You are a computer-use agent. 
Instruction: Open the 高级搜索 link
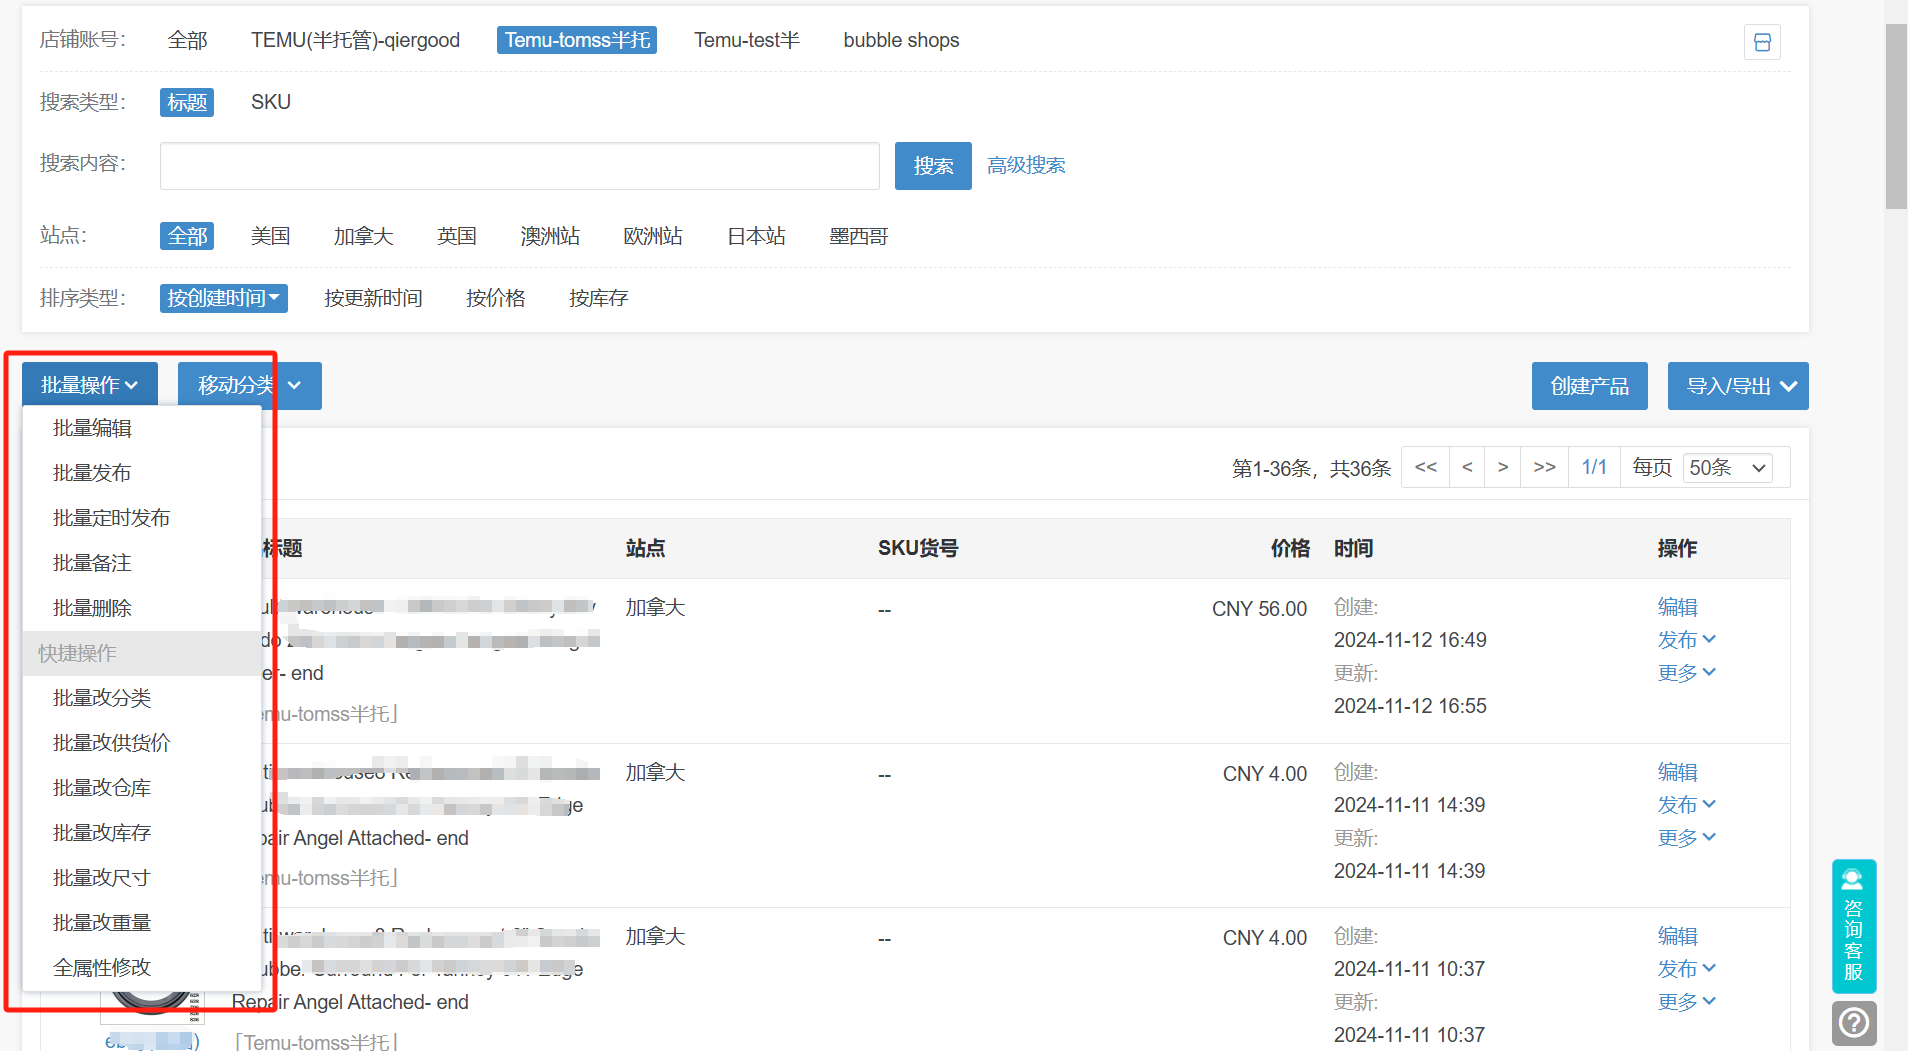point(1026,165)
